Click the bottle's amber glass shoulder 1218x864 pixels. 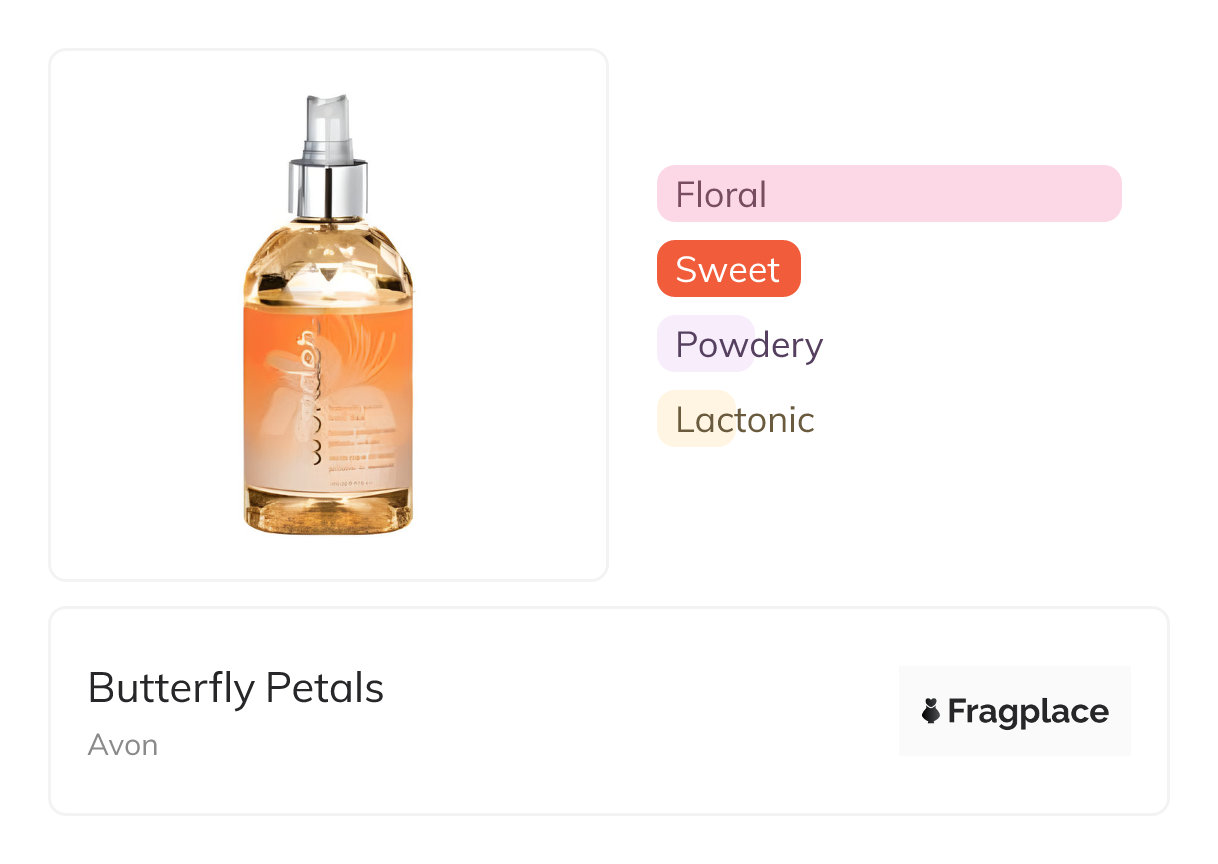[x=328, y=258]
